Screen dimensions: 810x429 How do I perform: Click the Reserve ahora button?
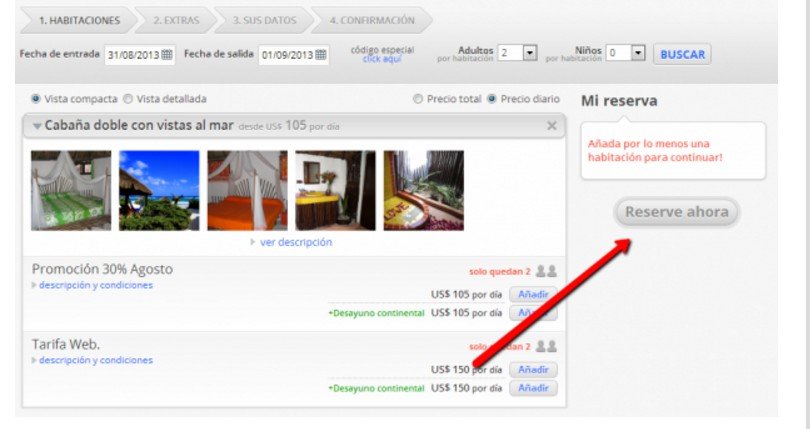pyautogui.click(x=677, y=212)
